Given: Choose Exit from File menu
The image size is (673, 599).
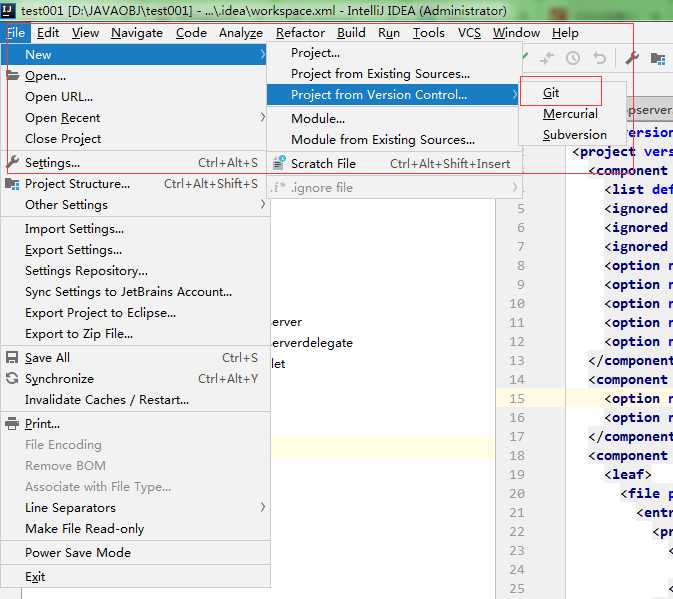Looking at the screenshot, I should pyautogui.click(x=35, y=577).
